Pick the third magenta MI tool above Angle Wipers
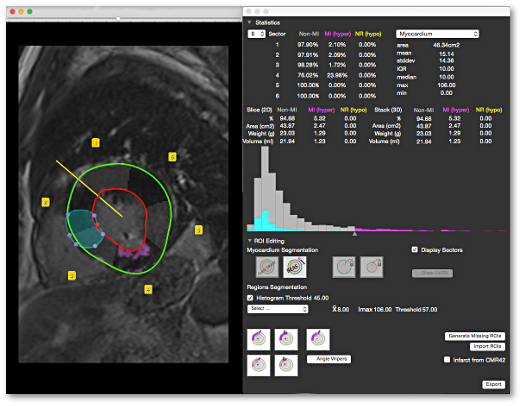Screen dimensions: 522x406 tap(318, 339)
